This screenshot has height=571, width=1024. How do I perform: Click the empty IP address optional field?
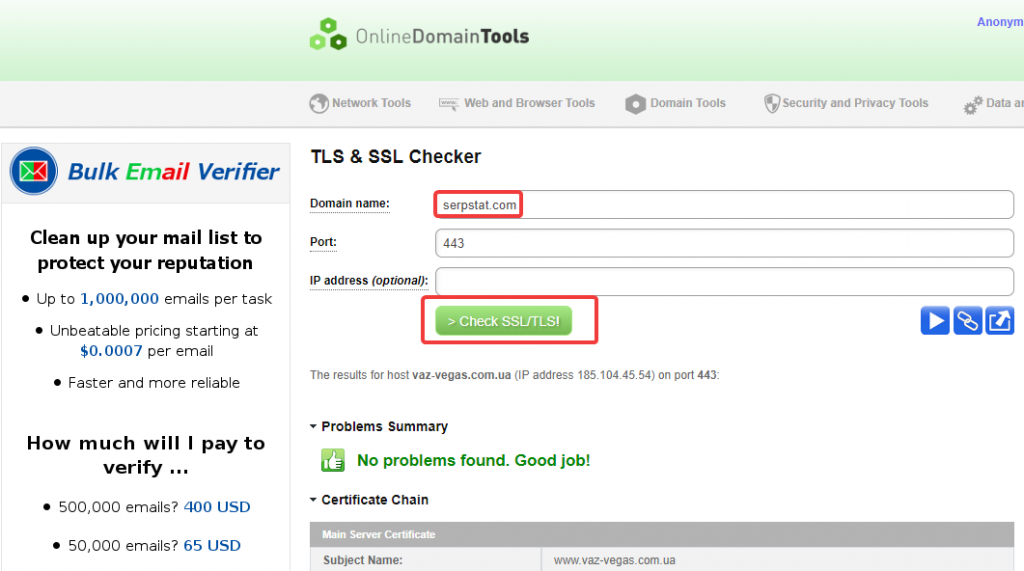[724, 281]
